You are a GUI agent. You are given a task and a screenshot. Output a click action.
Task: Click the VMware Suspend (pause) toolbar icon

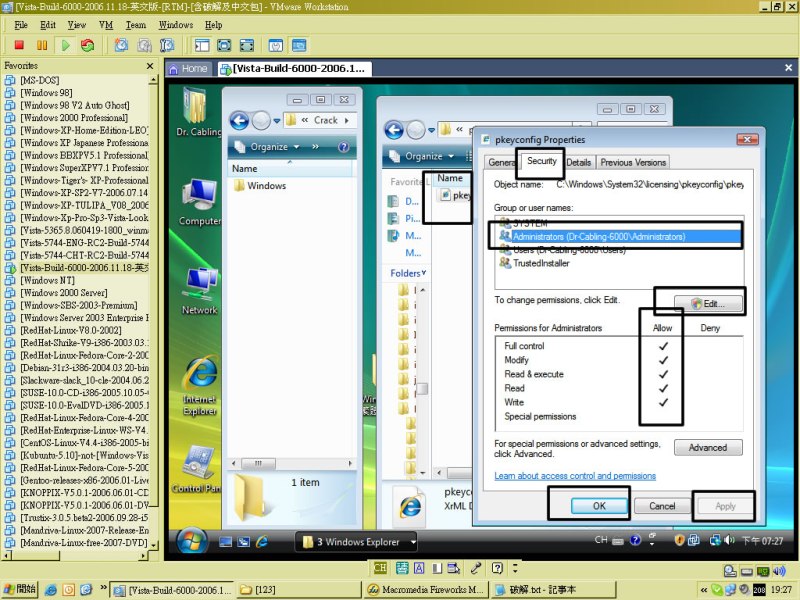click(x=42, y=45)
